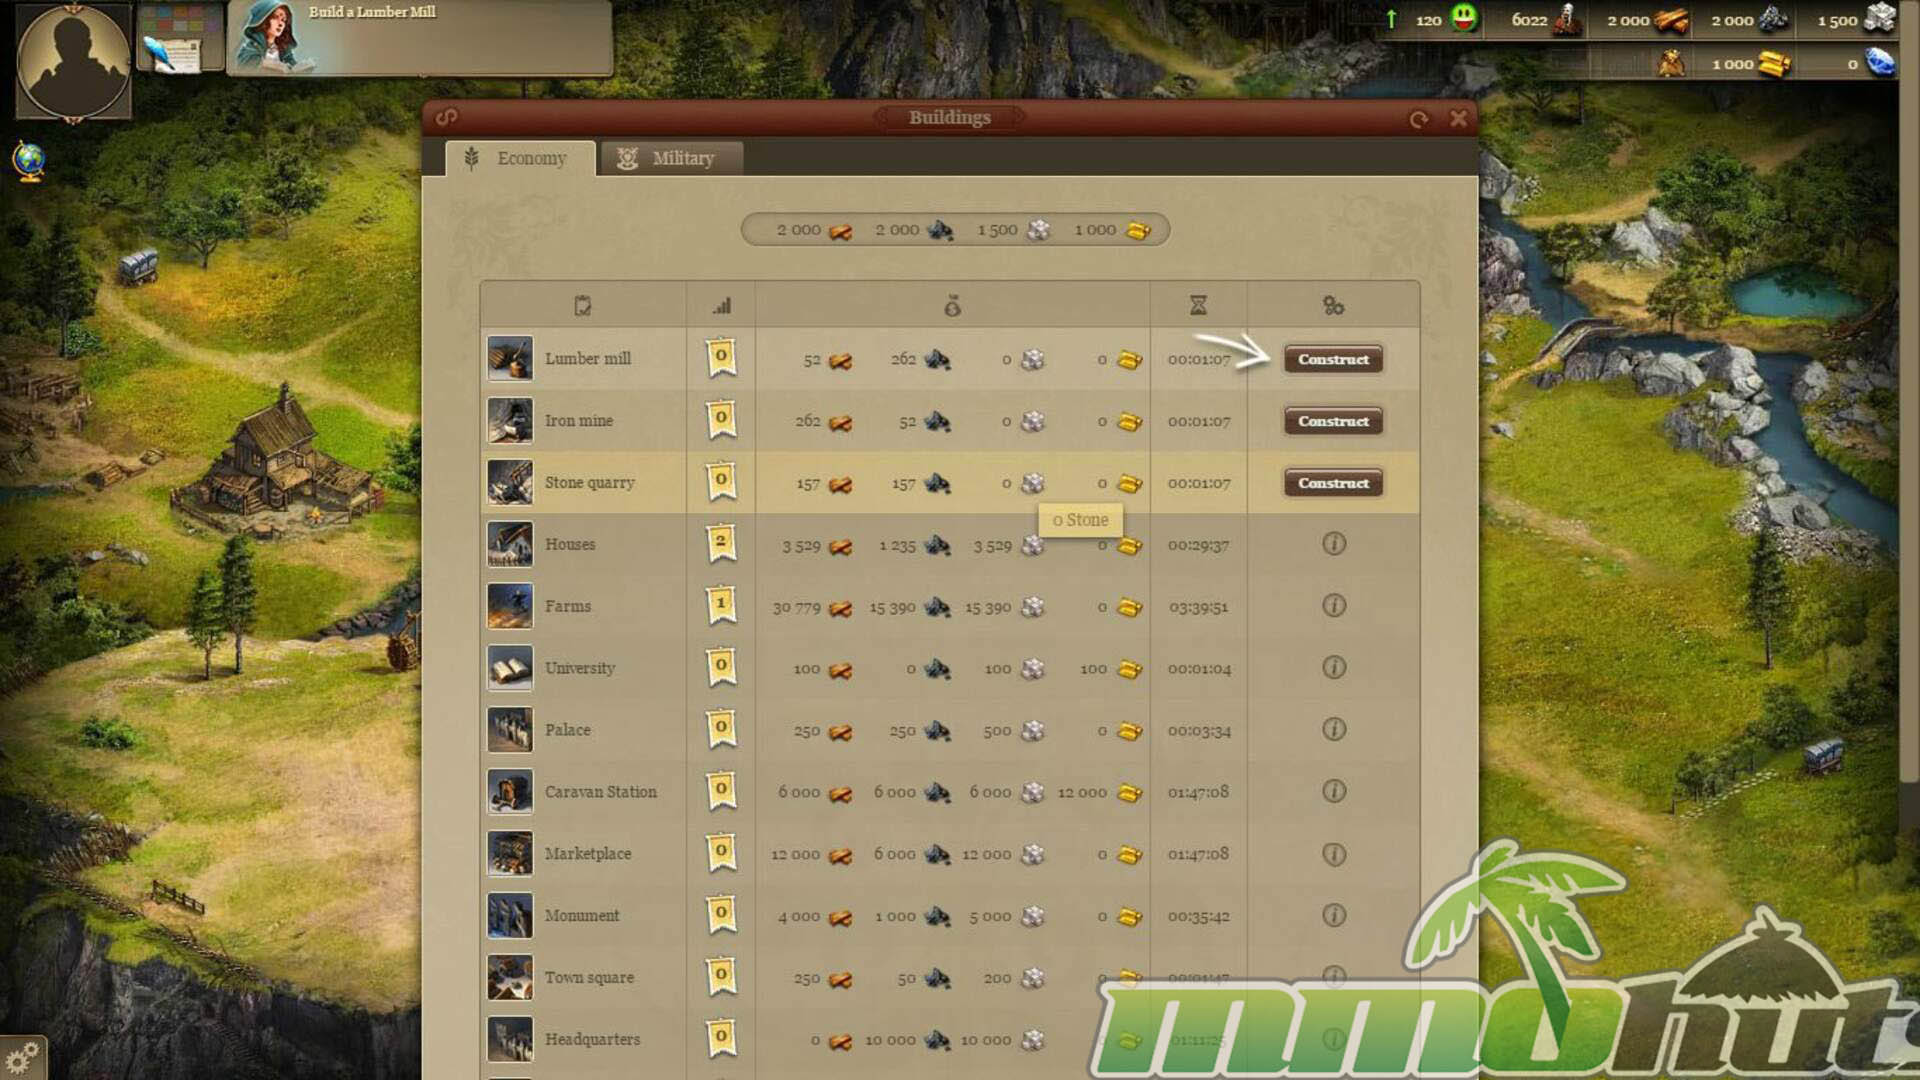Select the Palace building thumbnail

click(x=510, y=730)
